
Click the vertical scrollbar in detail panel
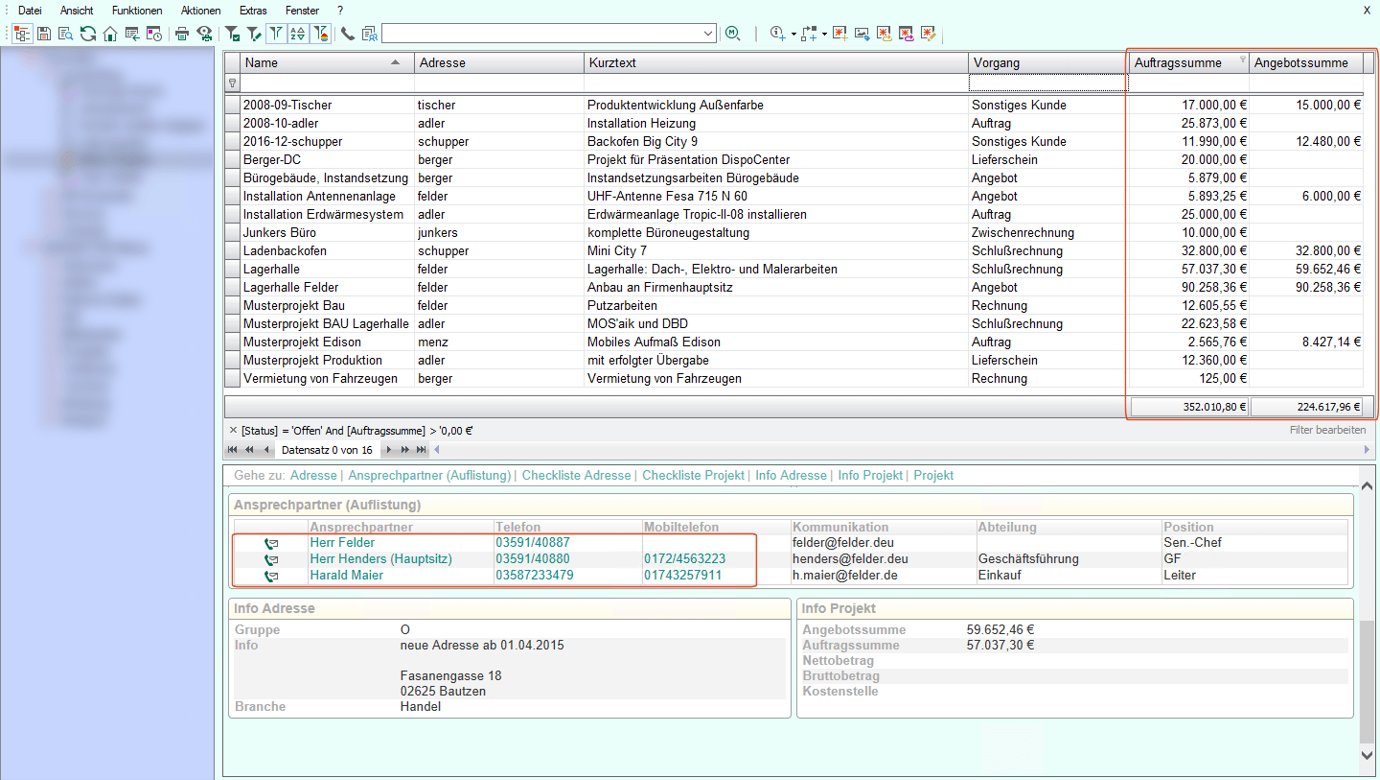tap(1367, 680)
